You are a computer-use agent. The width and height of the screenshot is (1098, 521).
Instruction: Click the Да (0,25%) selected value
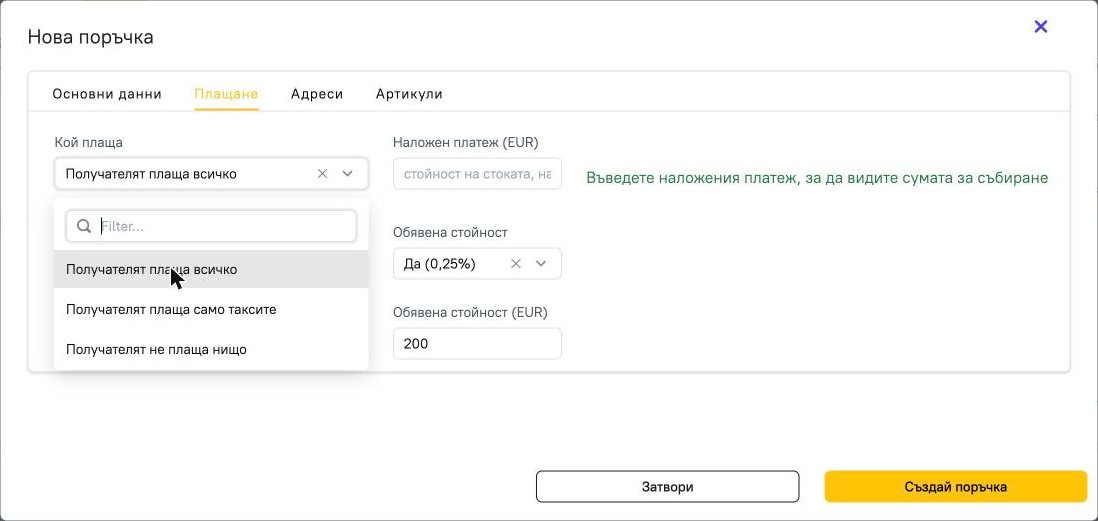tap(440, 264)
